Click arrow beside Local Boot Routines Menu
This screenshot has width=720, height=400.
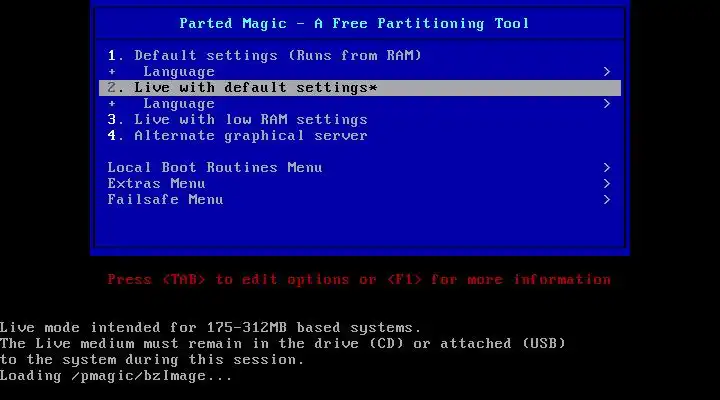(x=607, y=168)
